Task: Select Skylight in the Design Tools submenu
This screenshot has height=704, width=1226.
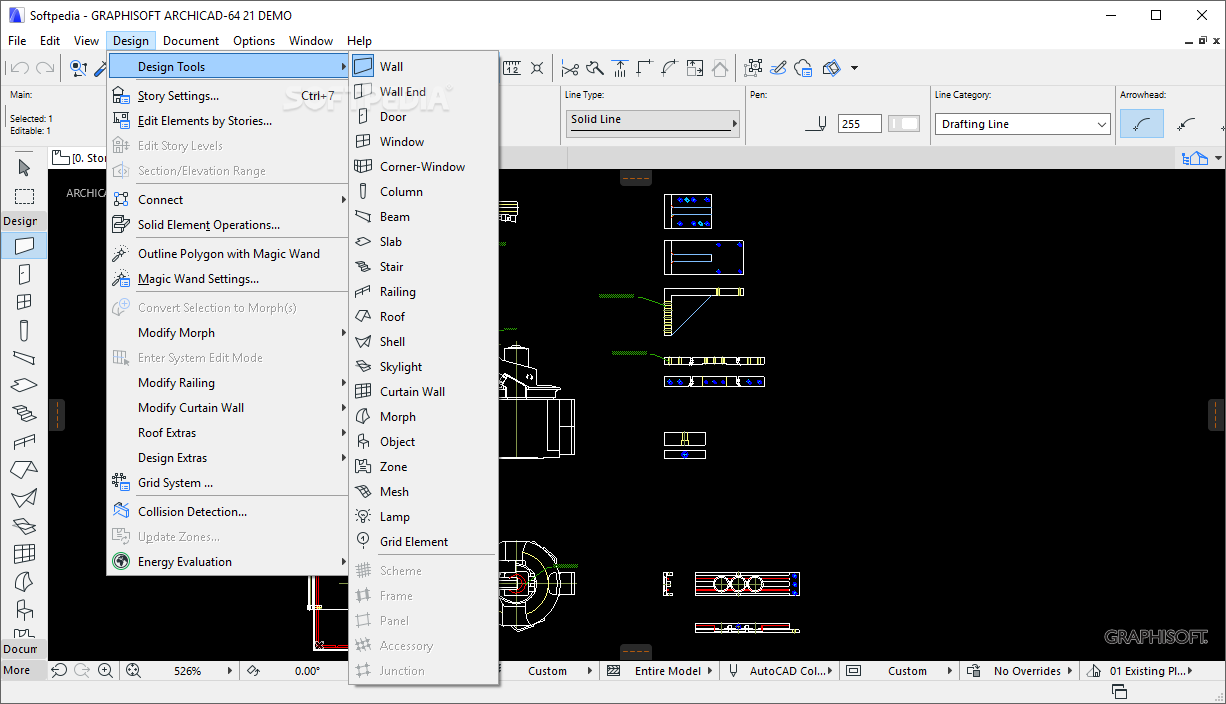Action: pyautogui.click(x=423, y=367)
